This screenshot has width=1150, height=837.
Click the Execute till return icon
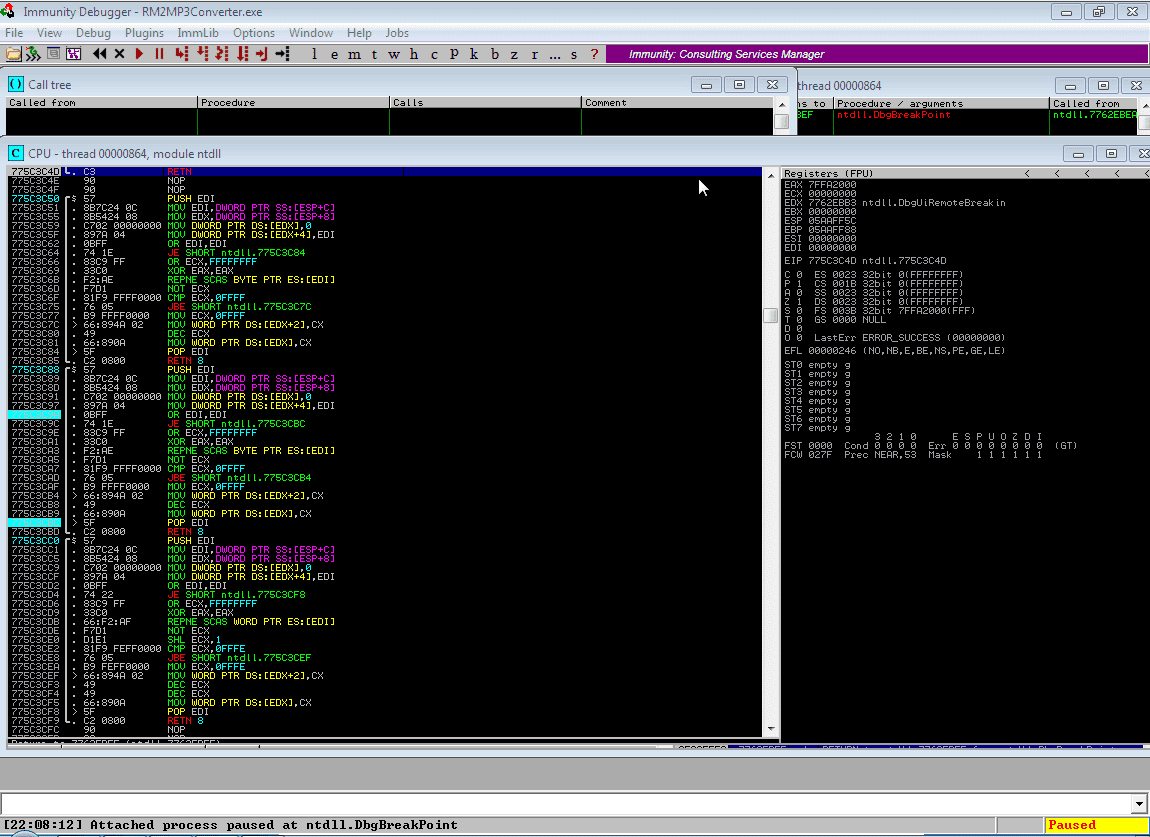tap(262, 54)
